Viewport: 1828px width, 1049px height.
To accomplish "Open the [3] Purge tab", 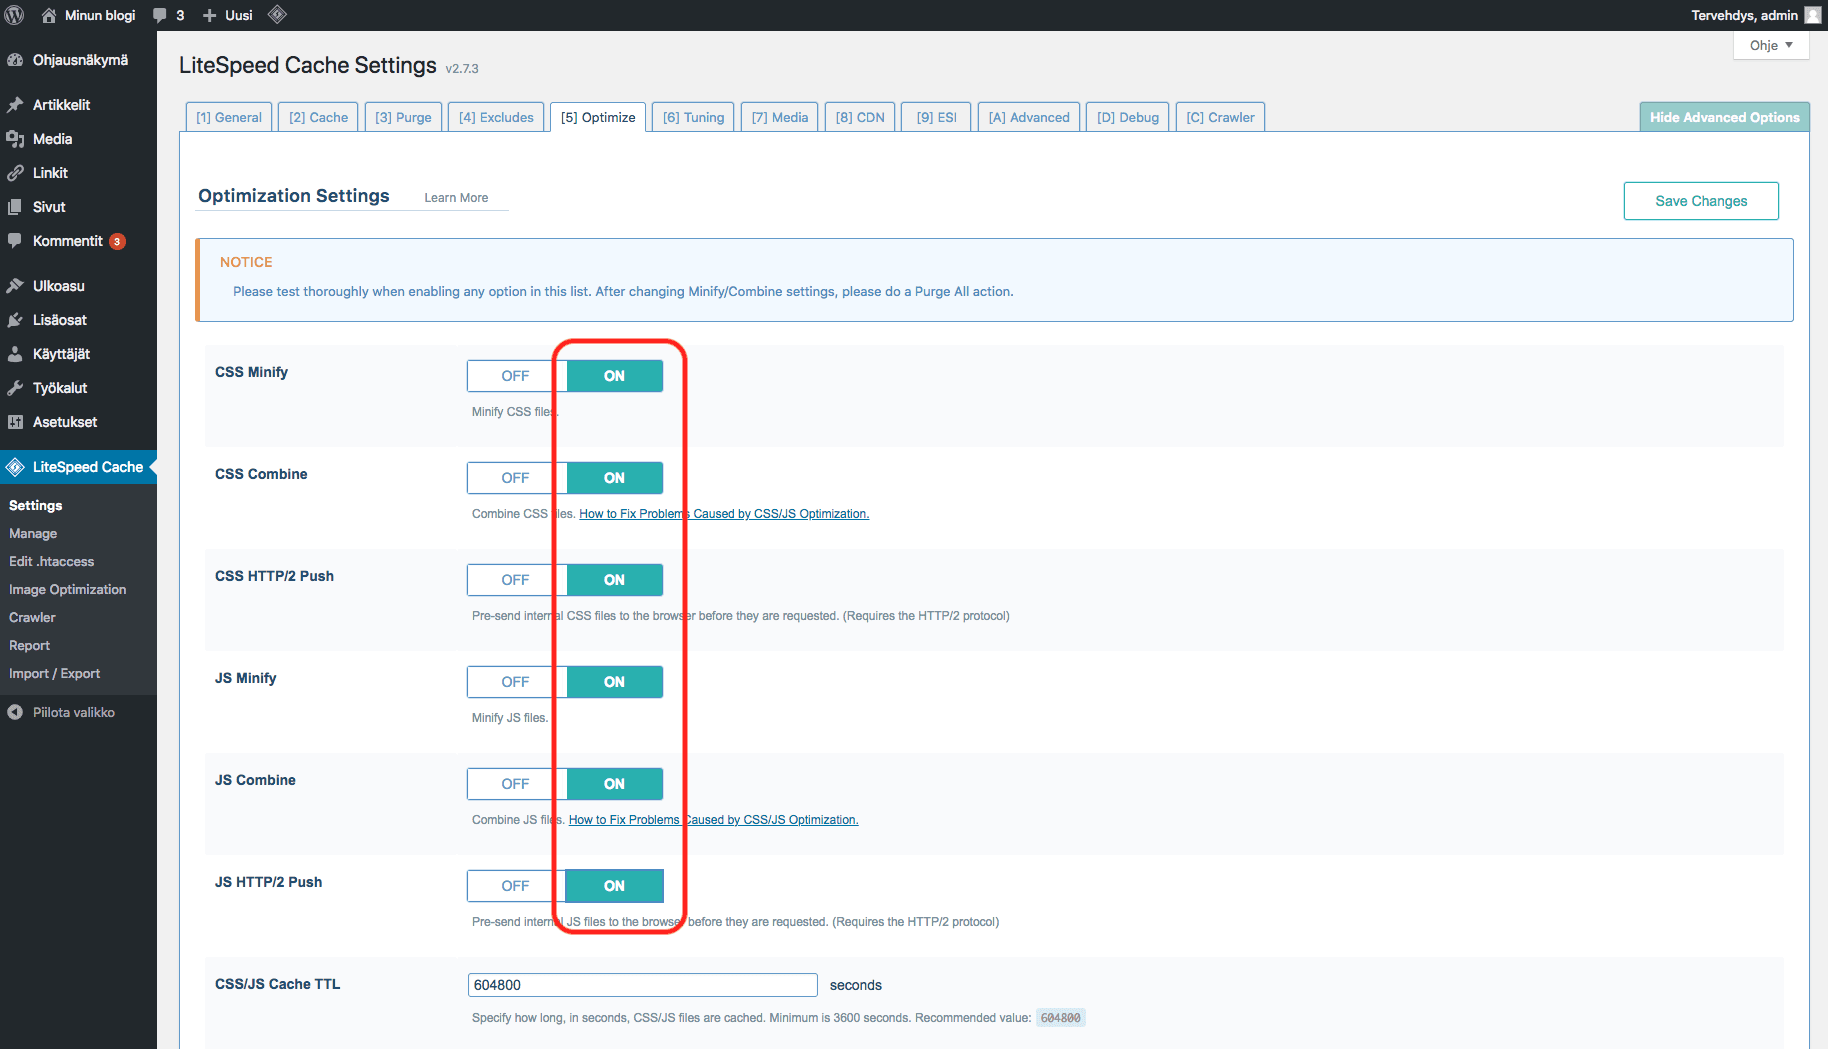I will tap(403, 117).
